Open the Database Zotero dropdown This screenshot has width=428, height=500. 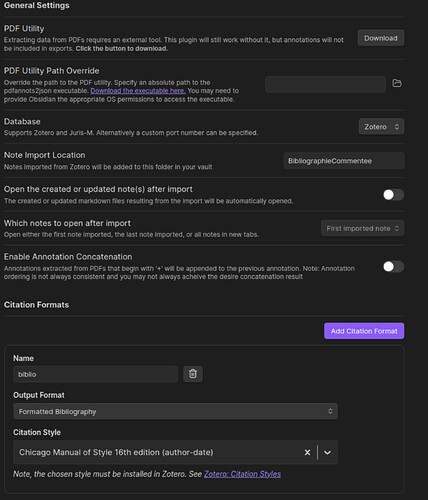pyautogui.click(x=381, y=127)
